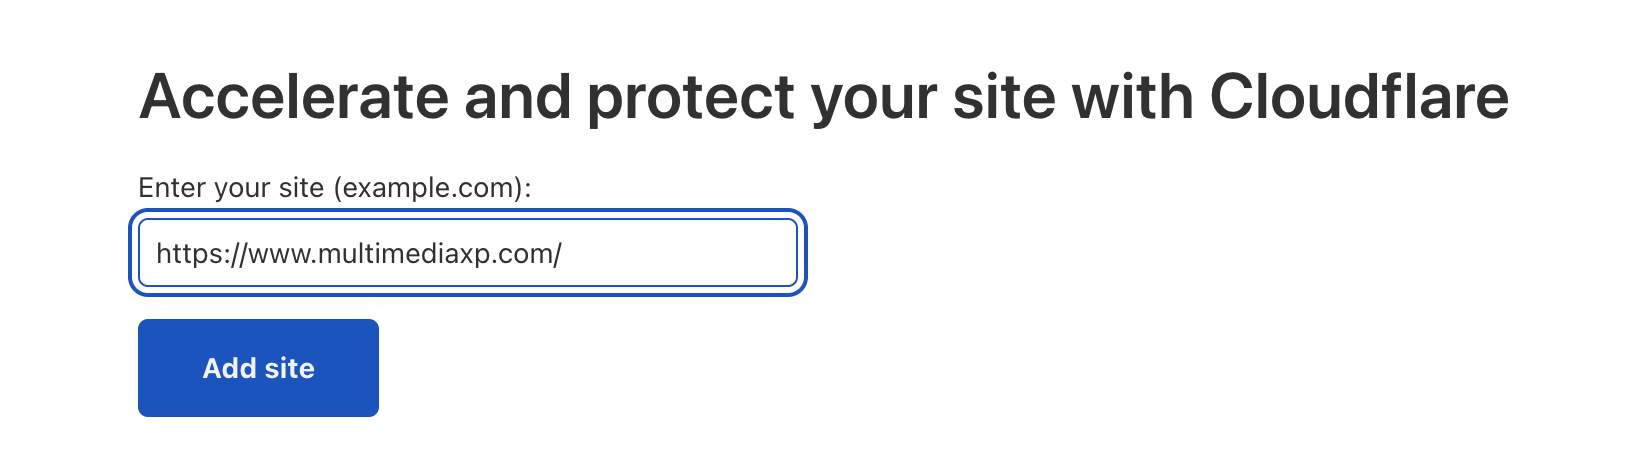
Task: Place cursor at 'https://' in the field
Action: pos(202,254)
